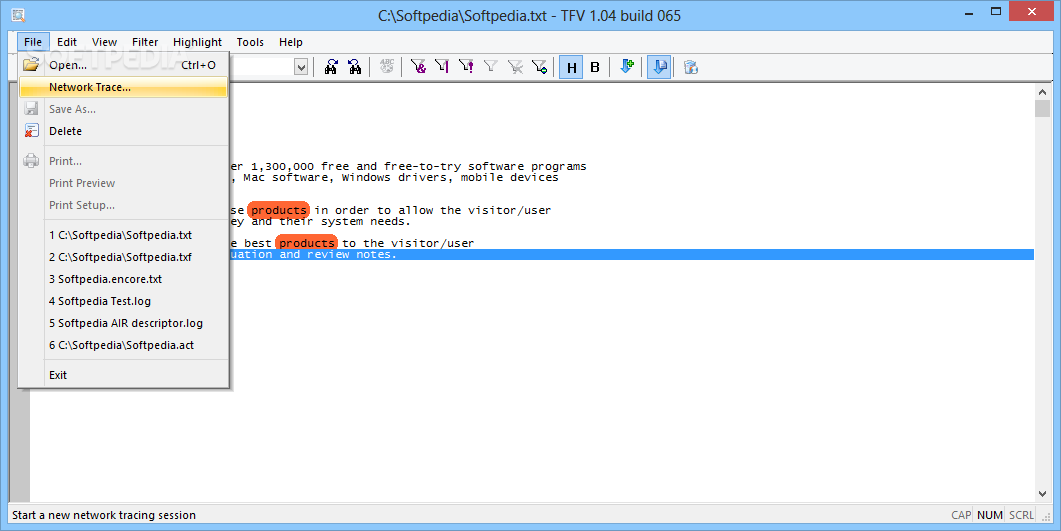The width and height of the screenshot is (1061, 531).
Task: Click status text 'Start a new network tracing session'
Action: click(x=104, y=515)
